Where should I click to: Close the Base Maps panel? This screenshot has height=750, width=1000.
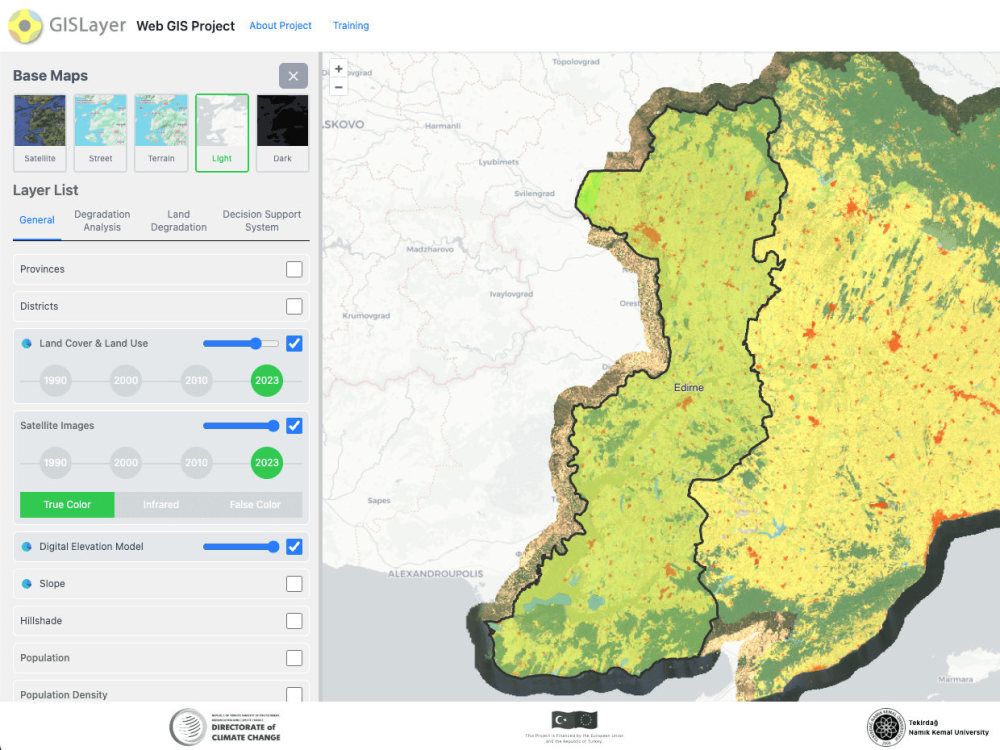pos(293,76)
